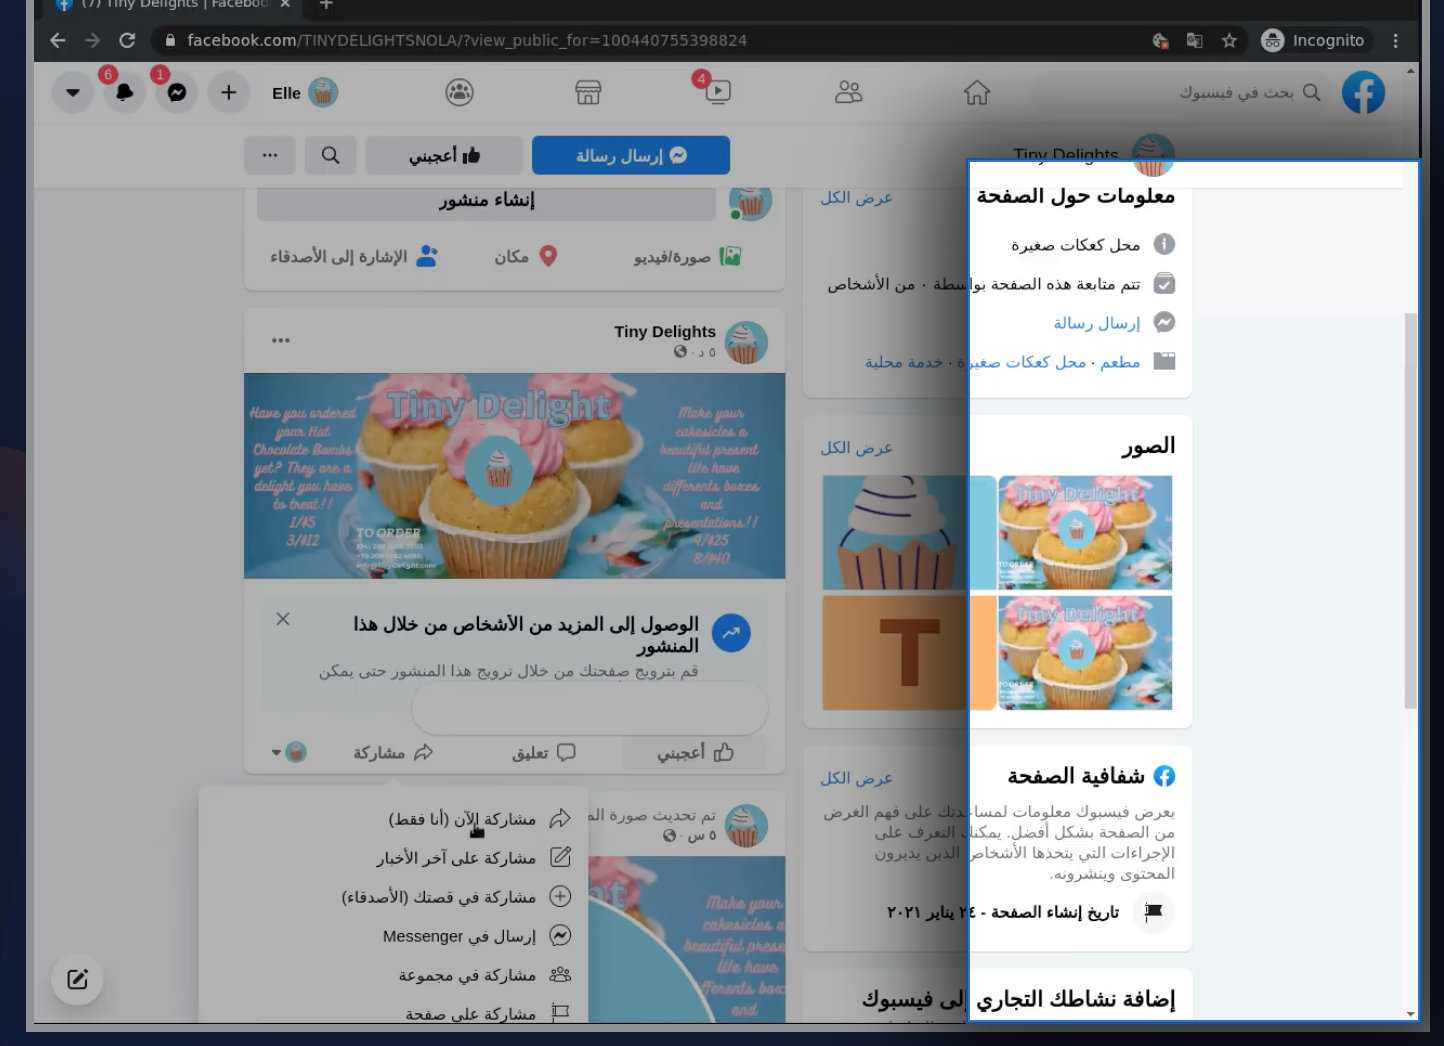1444x1046 pixels.
Task: Open the Tiny Delights post three-dot menu
Action: (x=281, y=341)
